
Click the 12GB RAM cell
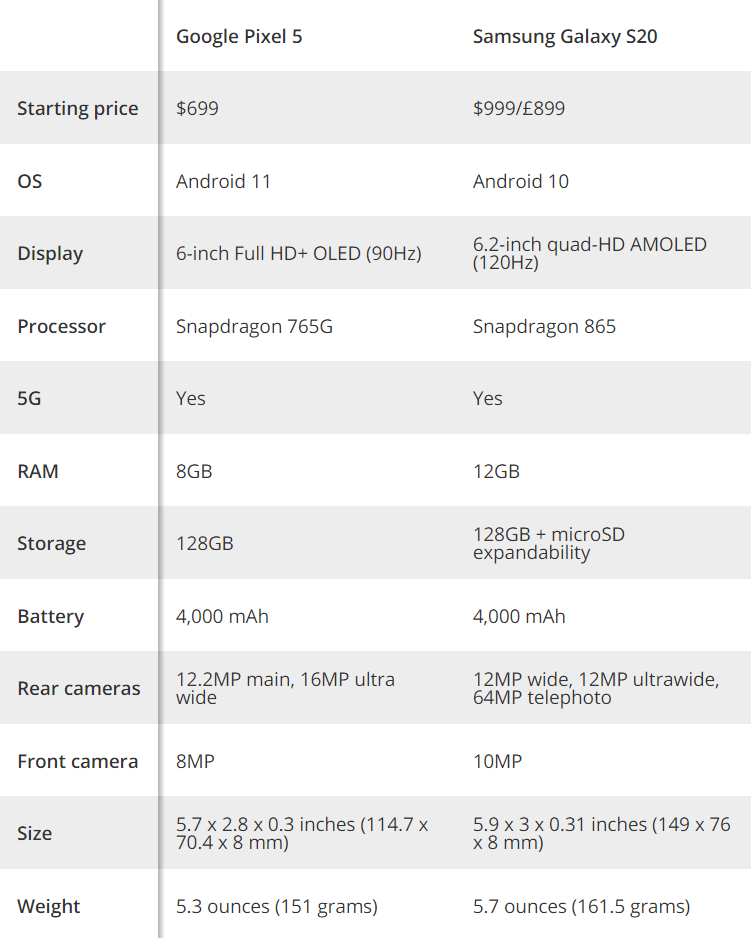tap(496, 471)
